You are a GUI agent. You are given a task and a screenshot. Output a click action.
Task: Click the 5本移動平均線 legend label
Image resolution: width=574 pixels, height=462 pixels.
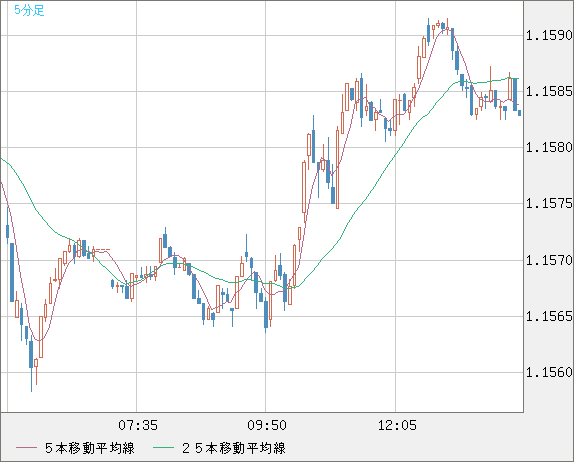[90, 448]
